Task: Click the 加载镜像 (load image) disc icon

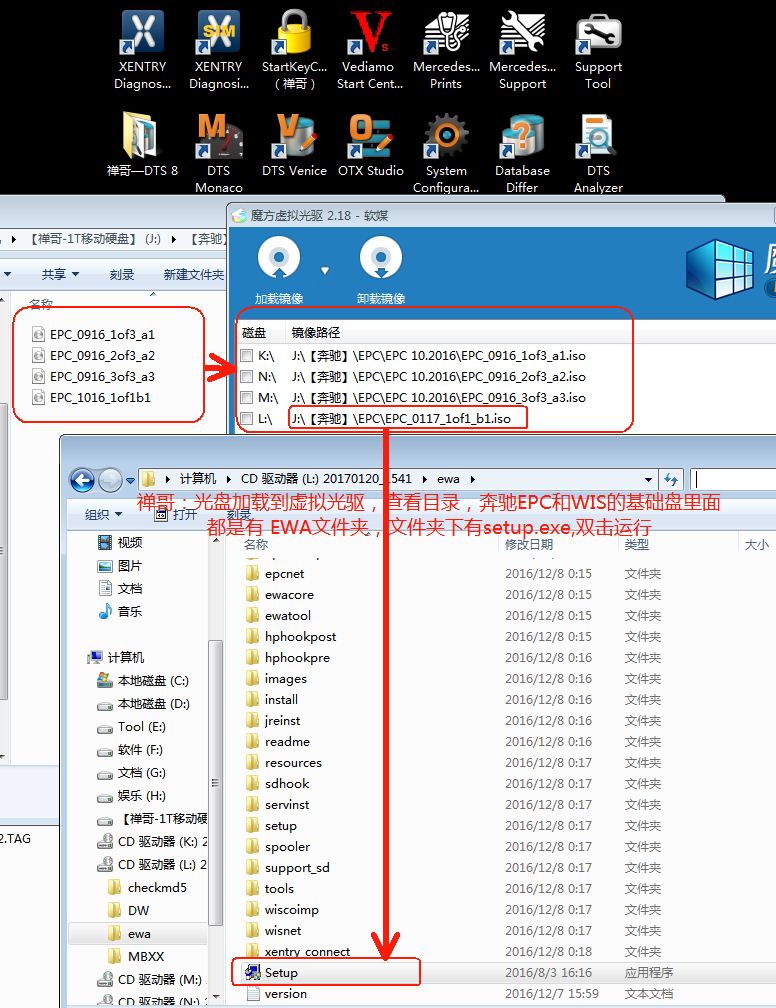Action: coord(278,258)
